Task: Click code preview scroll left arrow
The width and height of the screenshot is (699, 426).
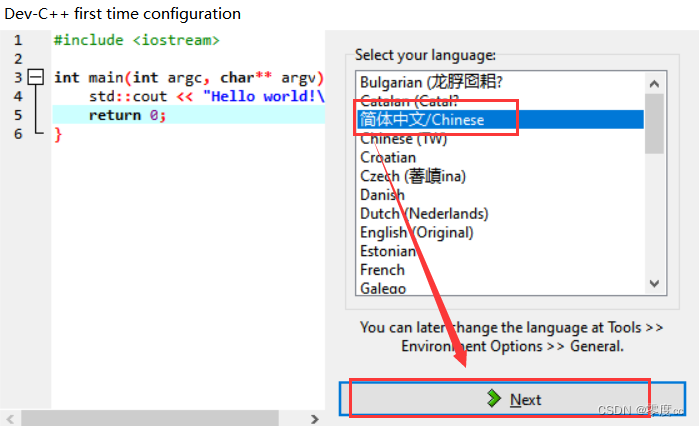Action: tap(10, 419)
